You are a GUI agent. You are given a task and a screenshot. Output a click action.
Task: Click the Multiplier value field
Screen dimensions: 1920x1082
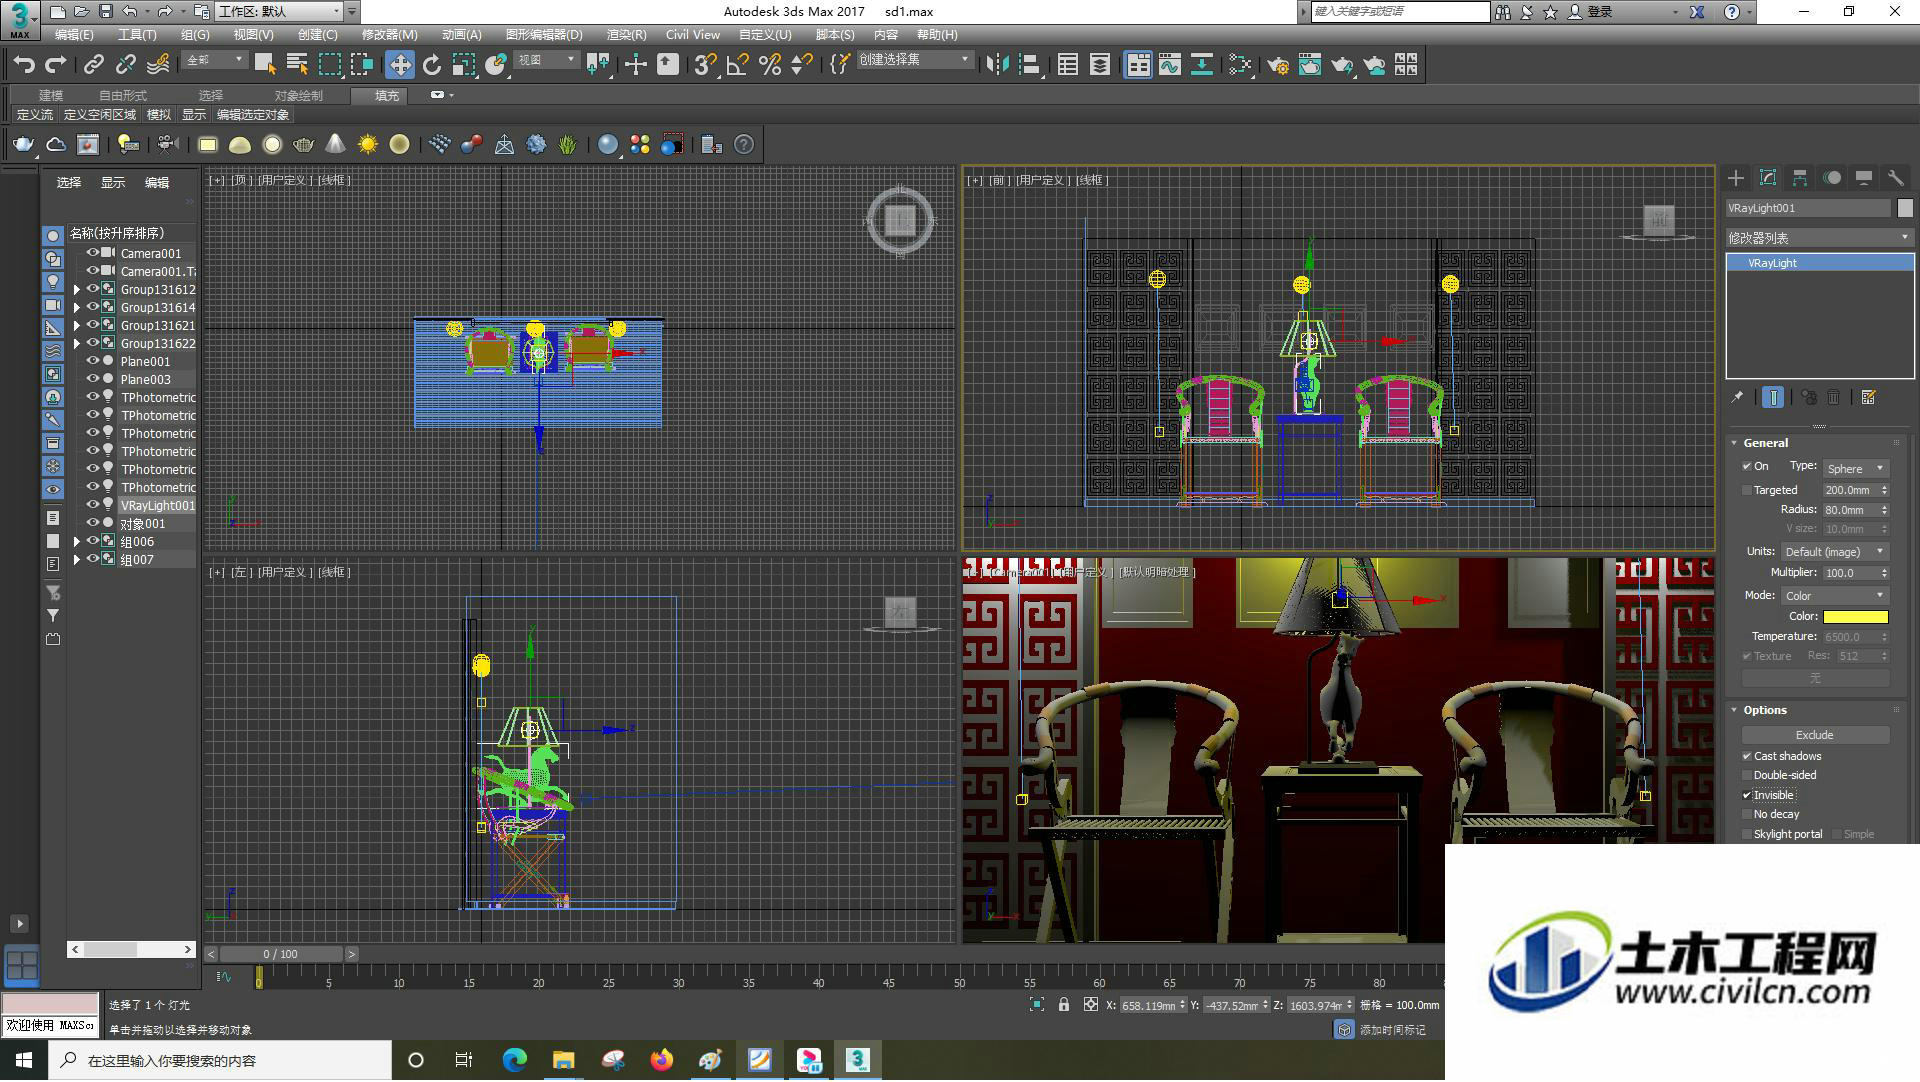click(x=1850, y=573)
